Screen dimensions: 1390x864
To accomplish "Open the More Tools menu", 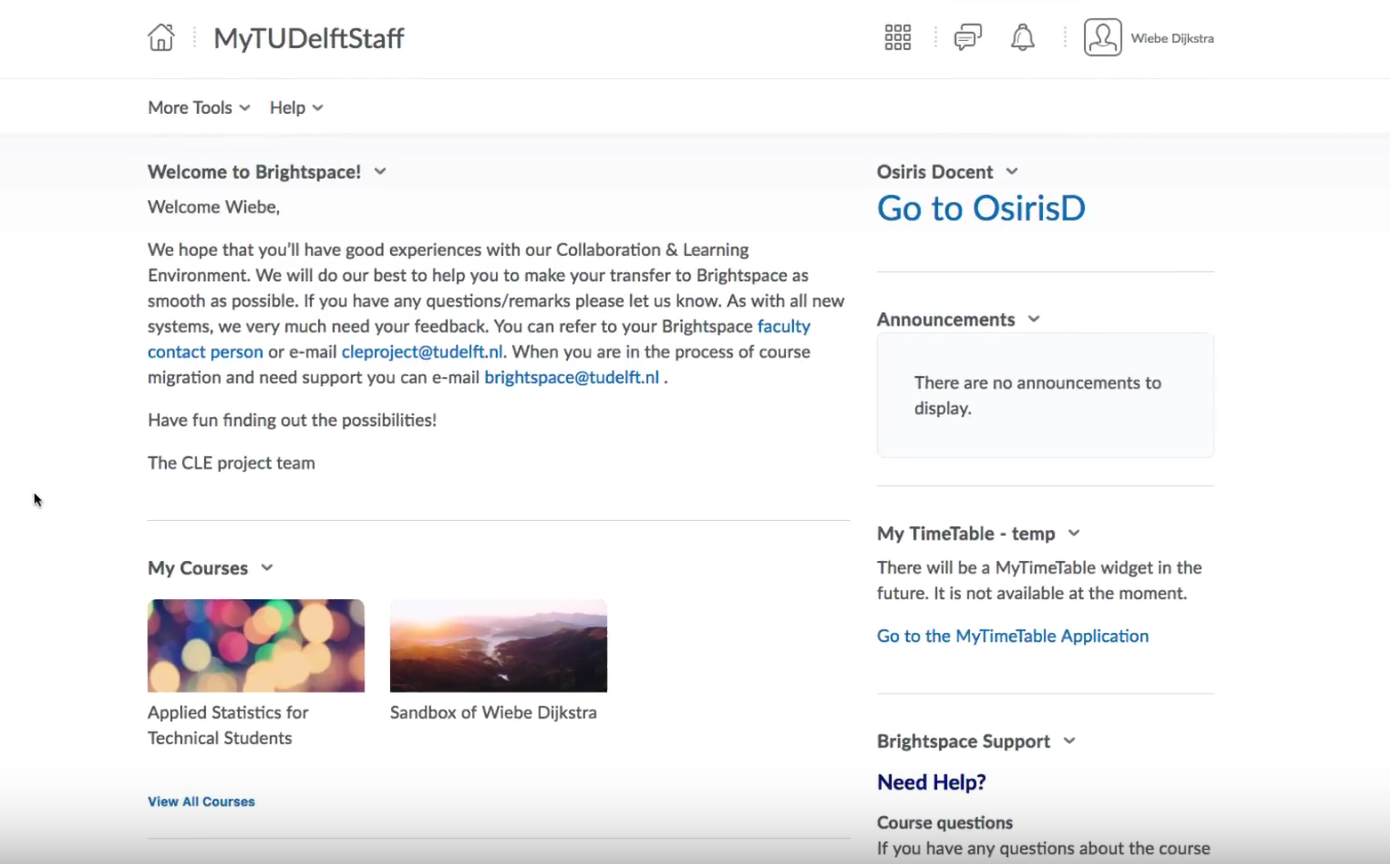I will click(199, 108).
